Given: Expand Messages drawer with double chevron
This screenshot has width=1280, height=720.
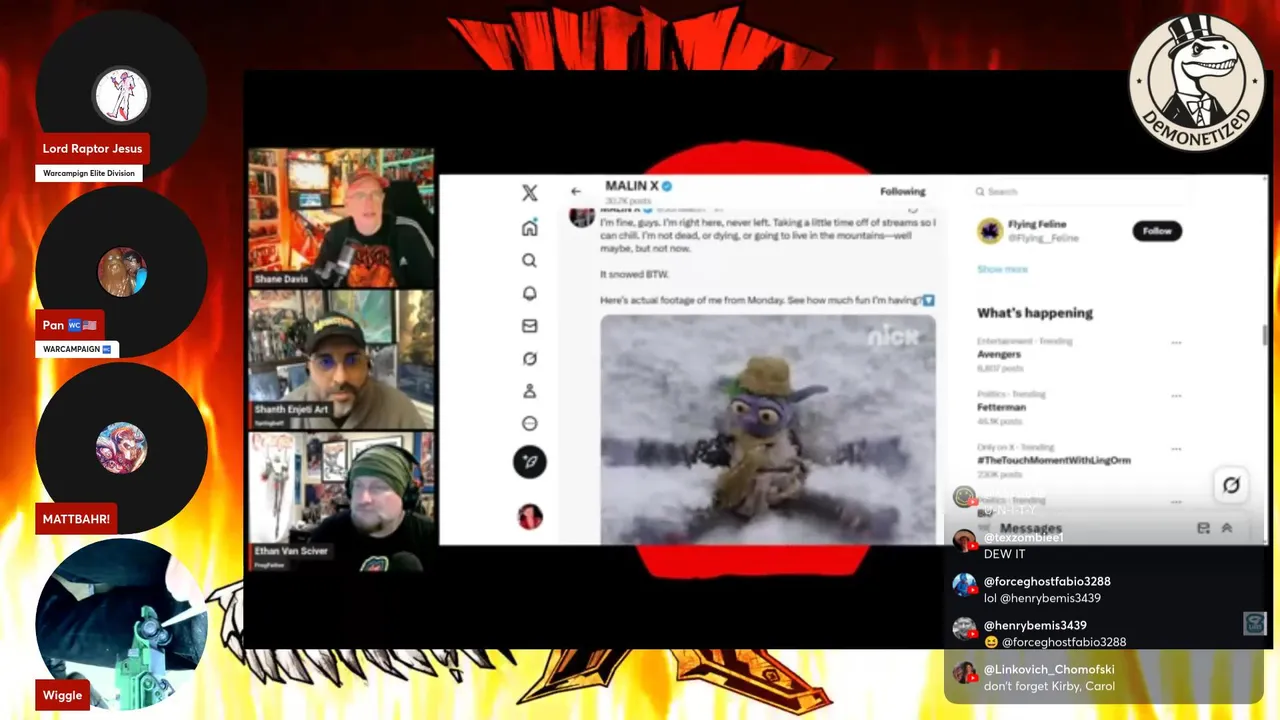Looking at the screenshot, I should coord(1227,528).
